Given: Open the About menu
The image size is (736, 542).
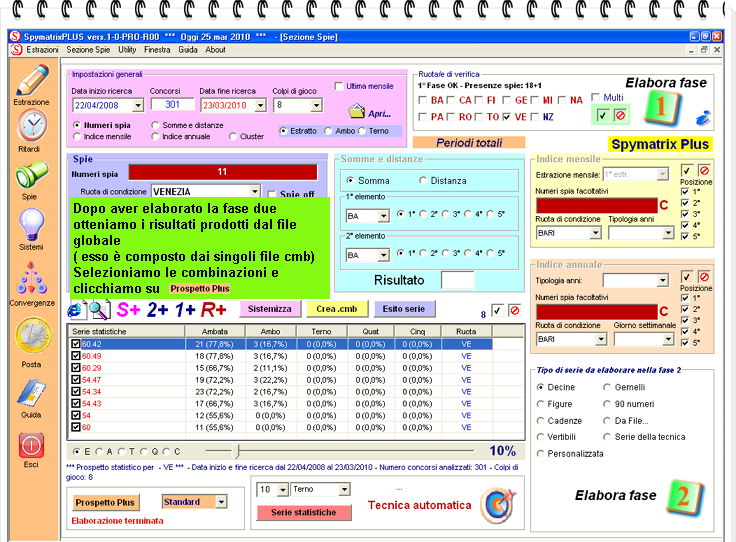Looking at the screenshot, I should pyautogui.click(x=215, y=50).
